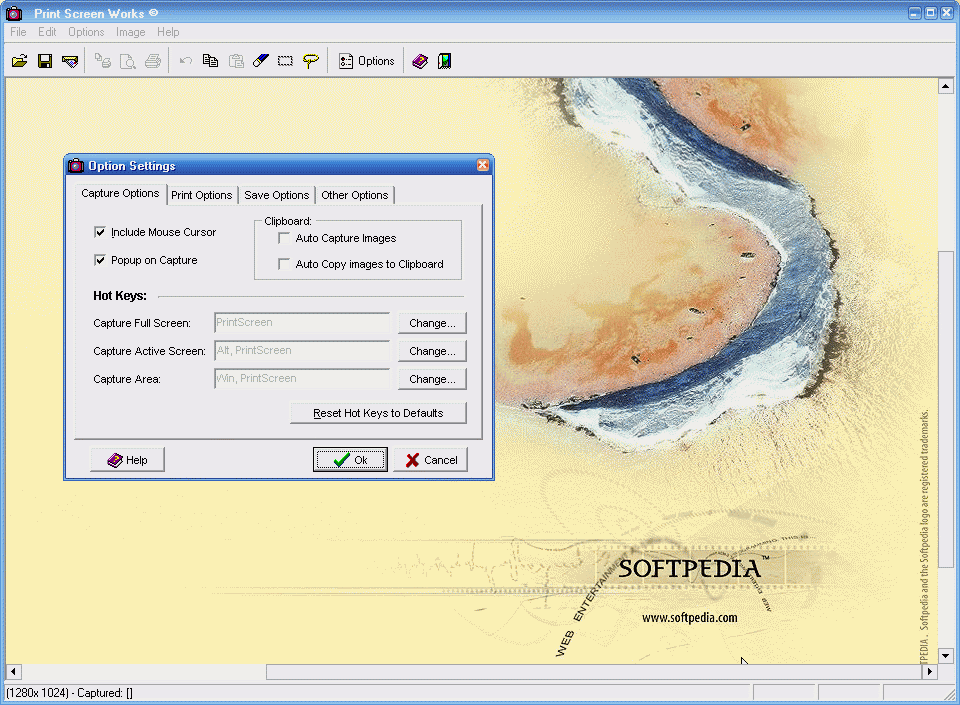Click the purple help book toolbar icon

(420, 61)
